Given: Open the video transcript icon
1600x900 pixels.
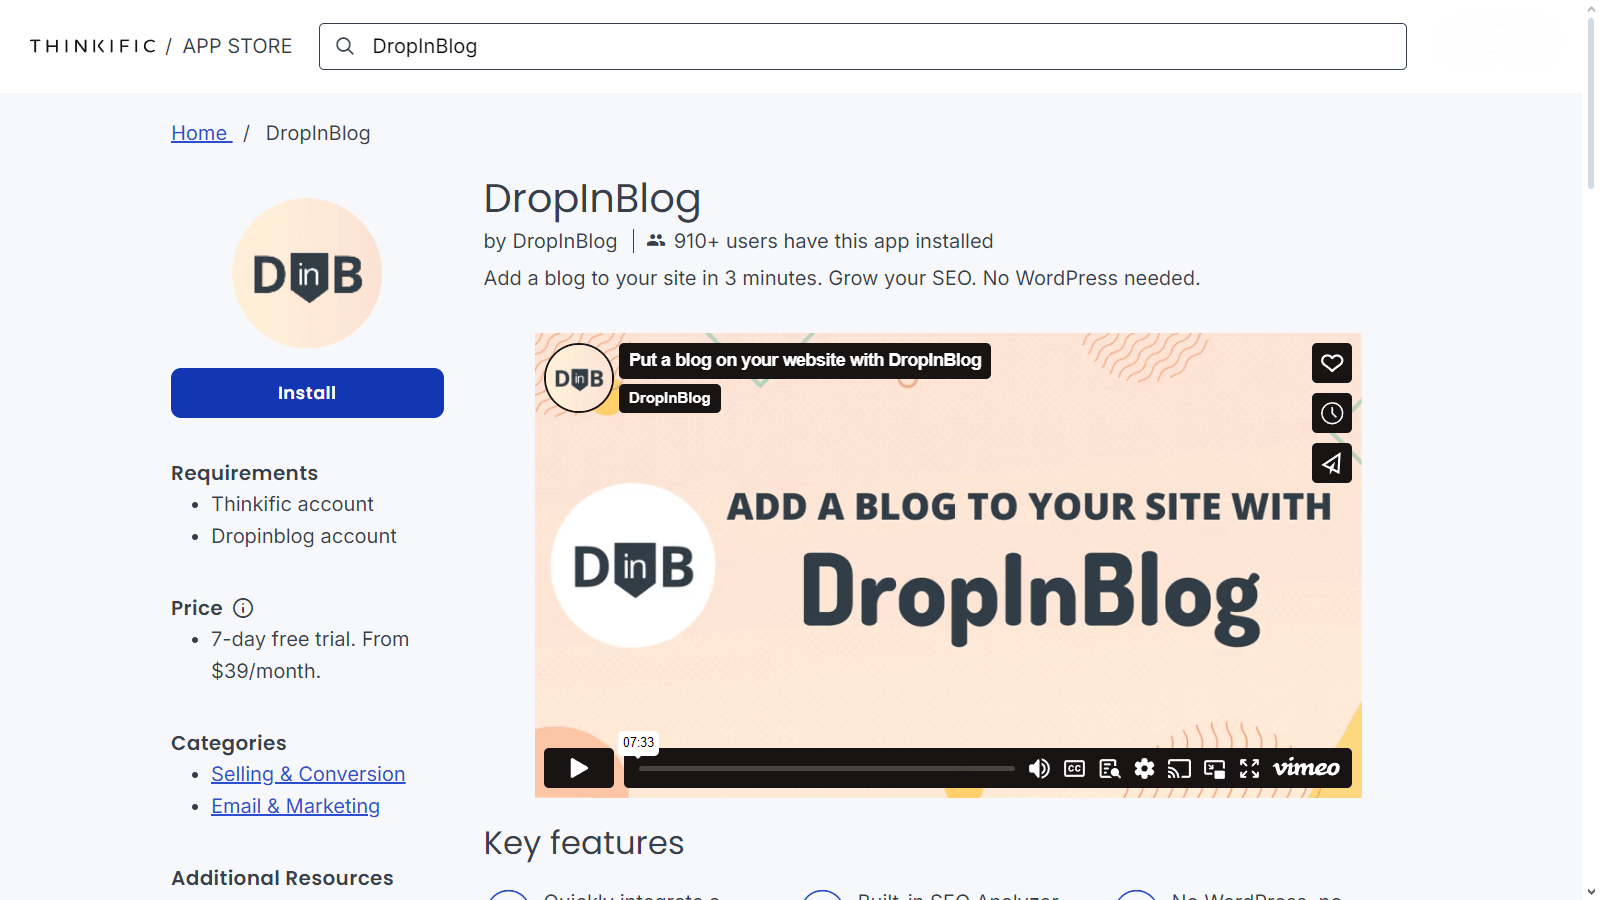Looking at the screenshot, I should tap(1109, 768).
